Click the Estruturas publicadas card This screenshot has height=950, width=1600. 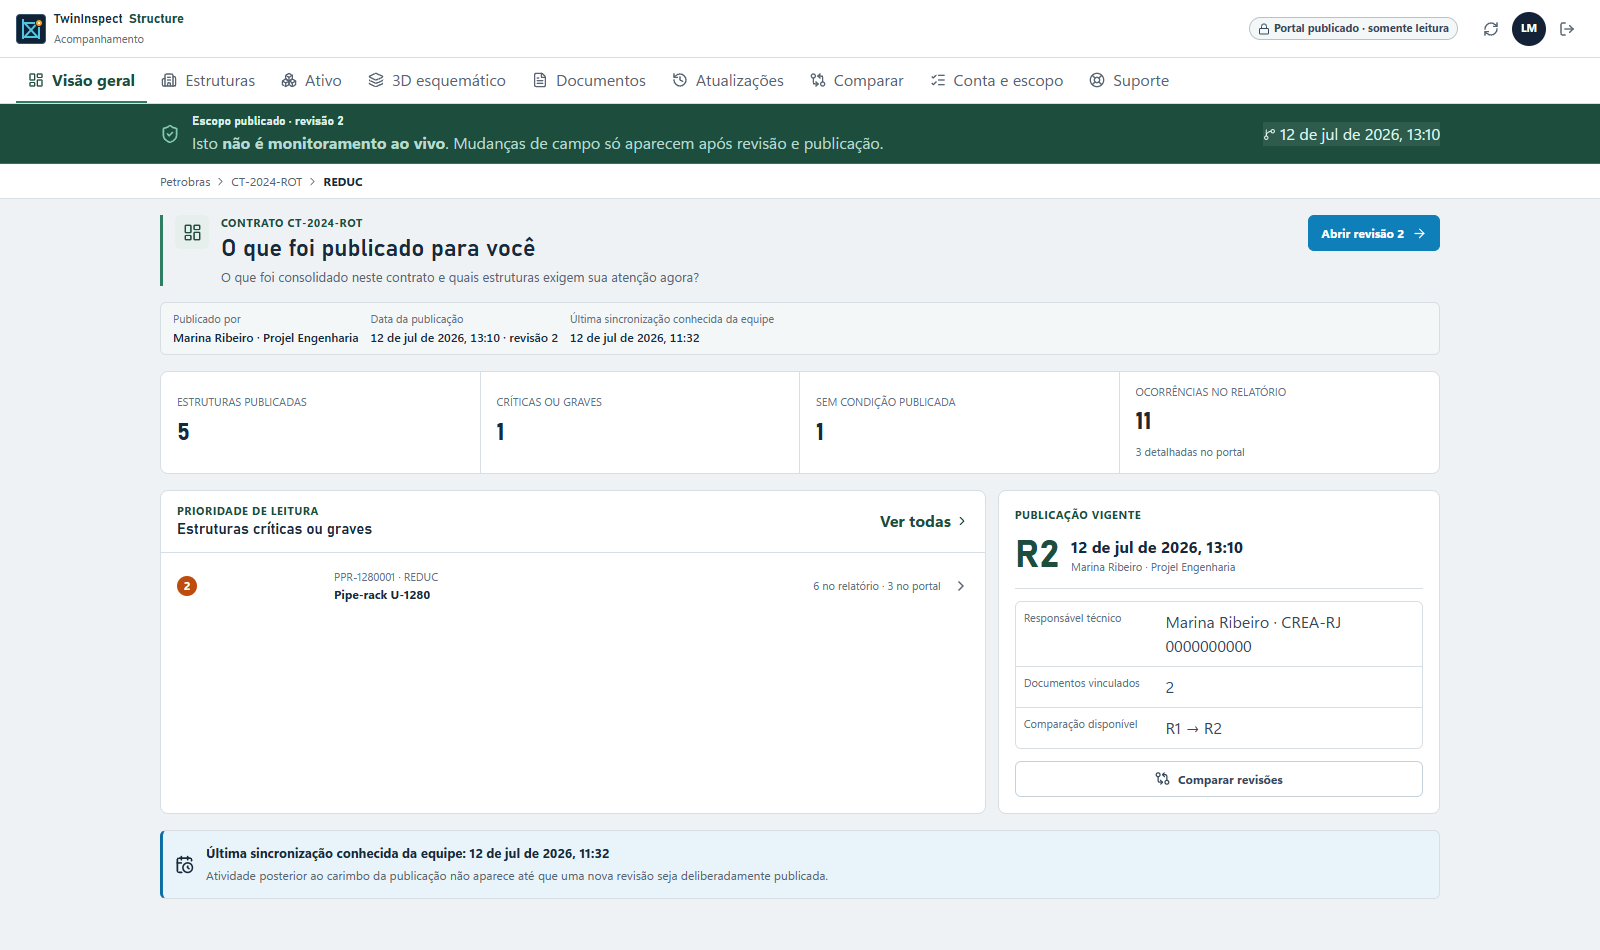pyautogui.click(x=320, y=422)
